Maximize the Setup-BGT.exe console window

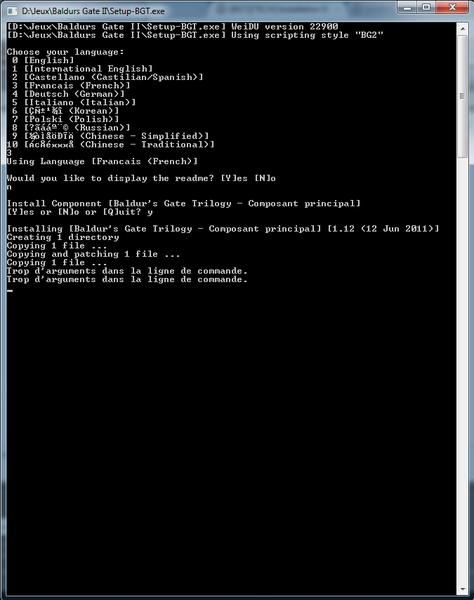[x=427, y=8]
